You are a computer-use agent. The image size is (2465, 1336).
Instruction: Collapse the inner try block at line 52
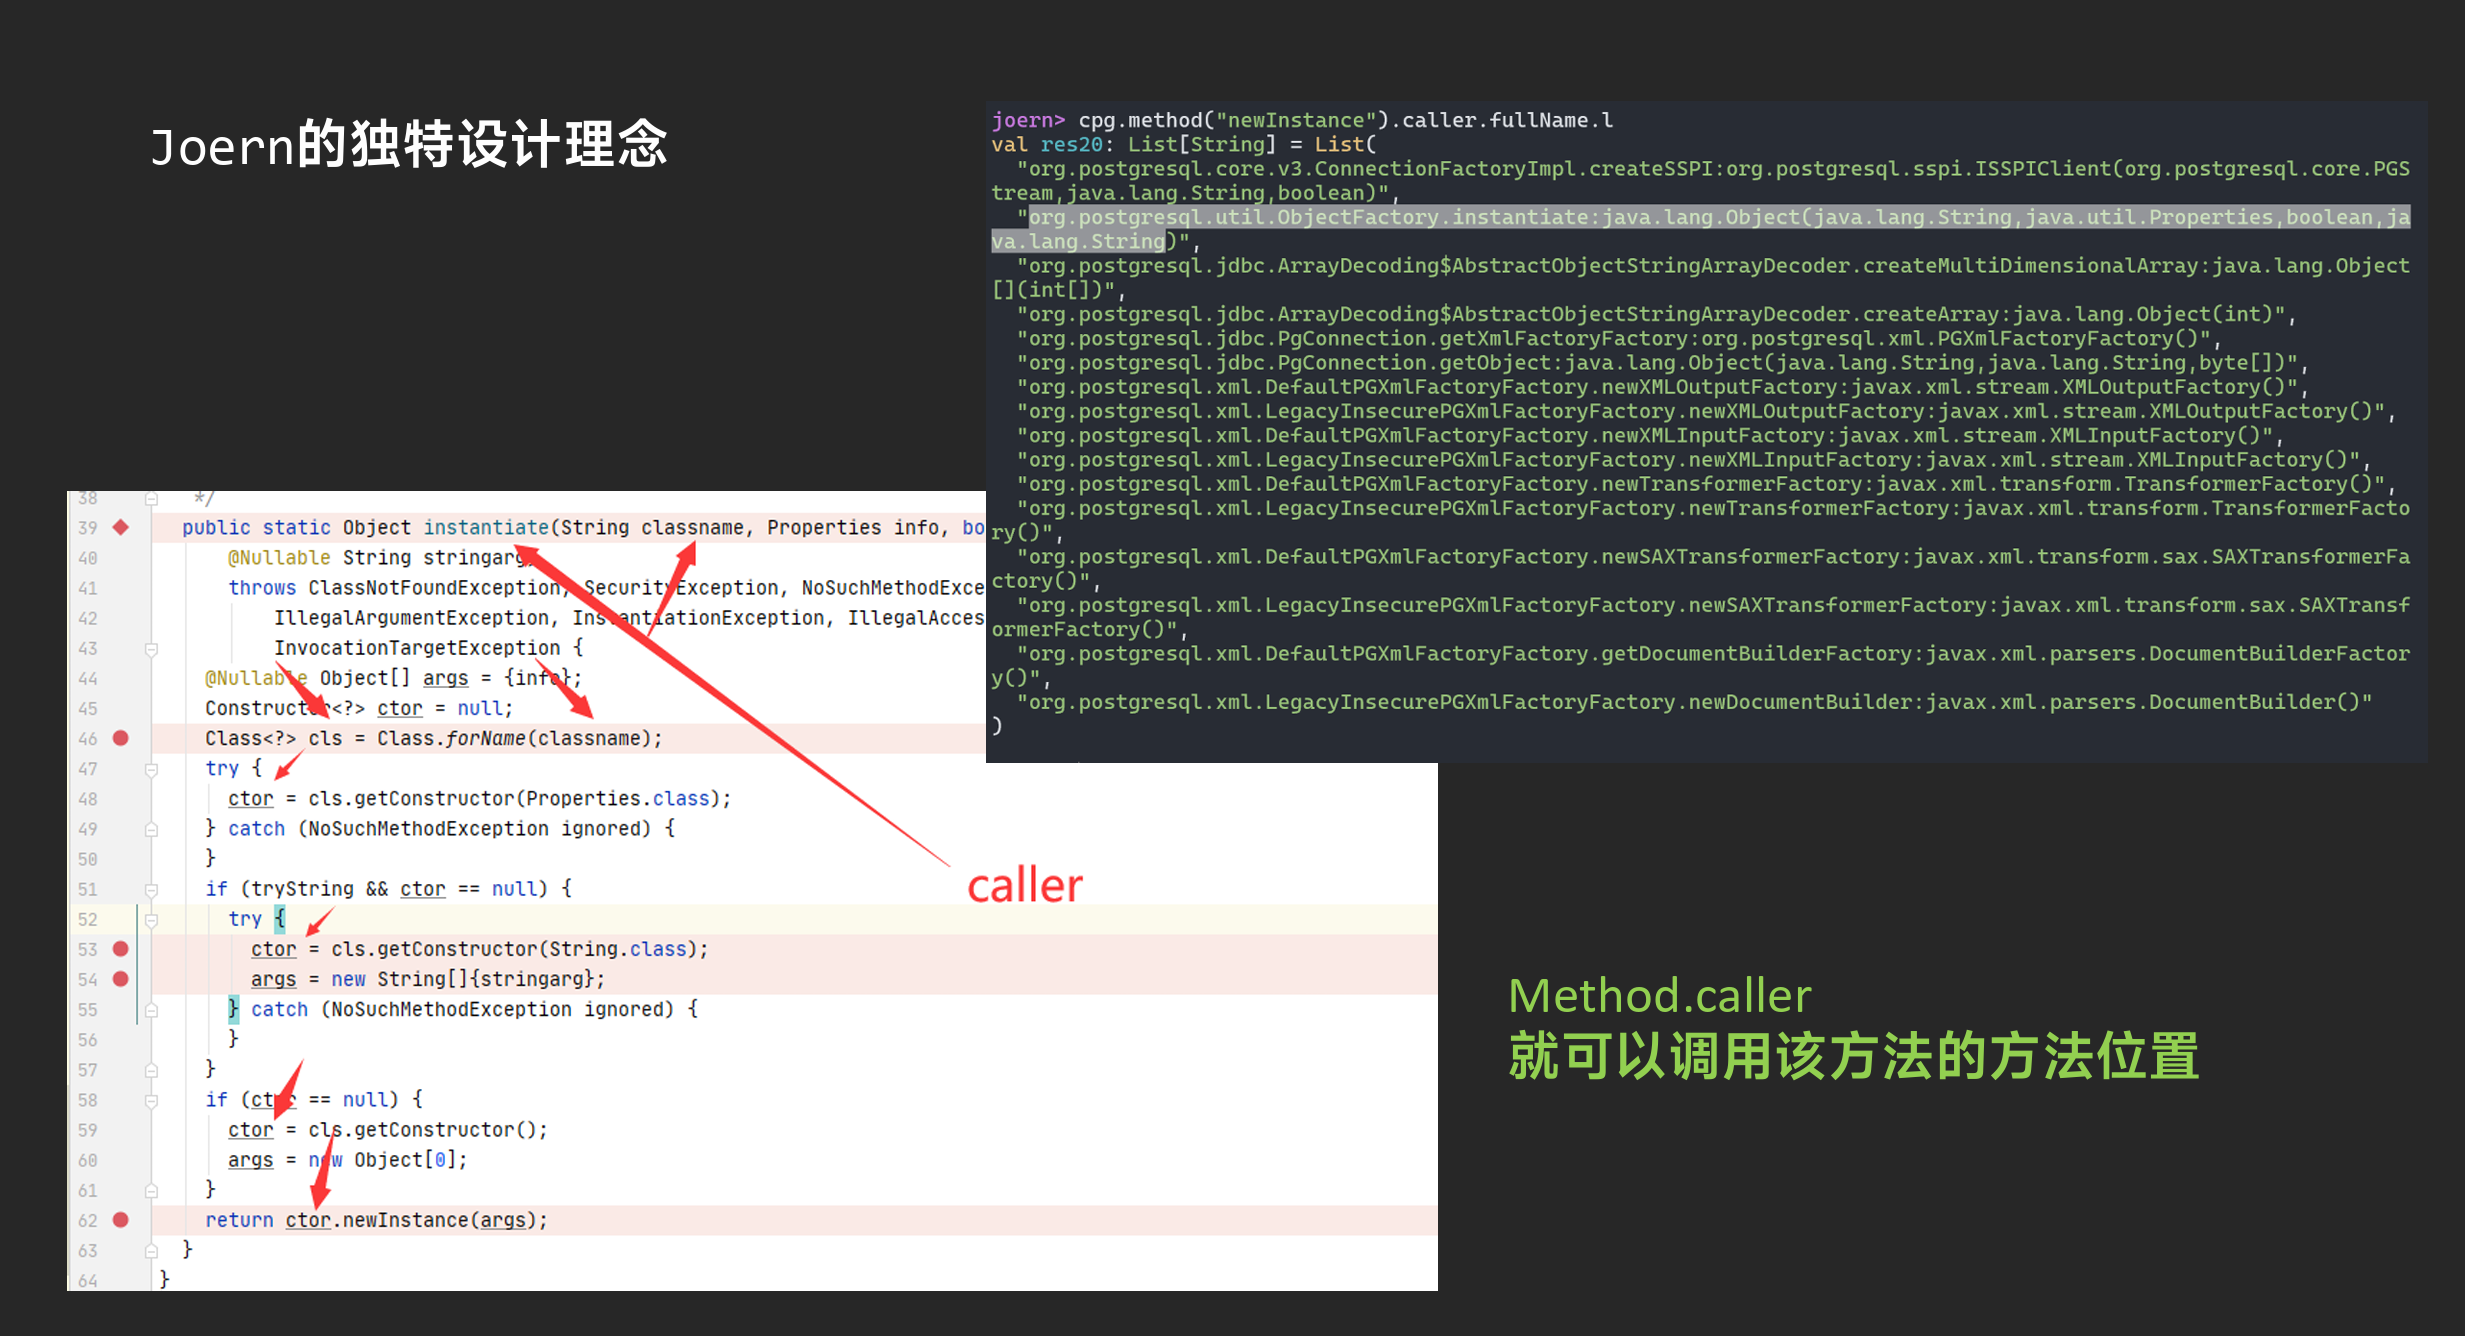coord(152,919)
